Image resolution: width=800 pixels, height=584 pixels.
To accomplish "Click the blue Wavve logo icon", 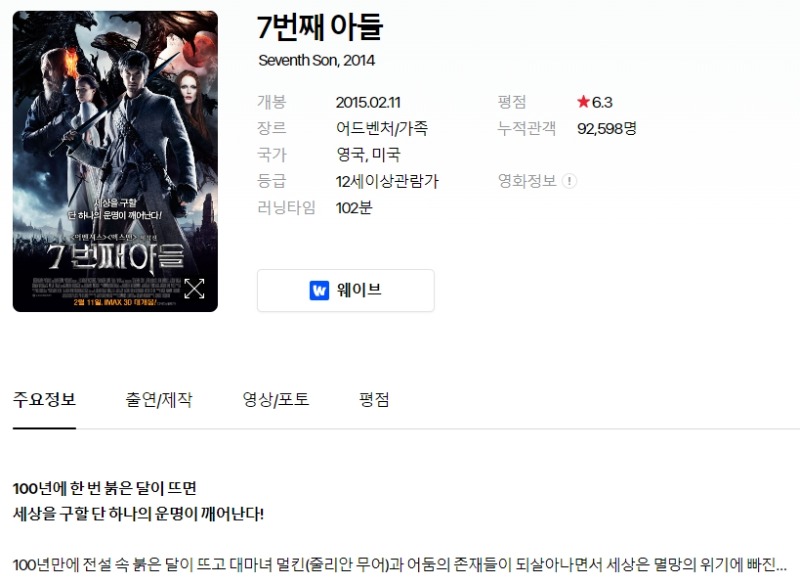I will click(319, 290).
